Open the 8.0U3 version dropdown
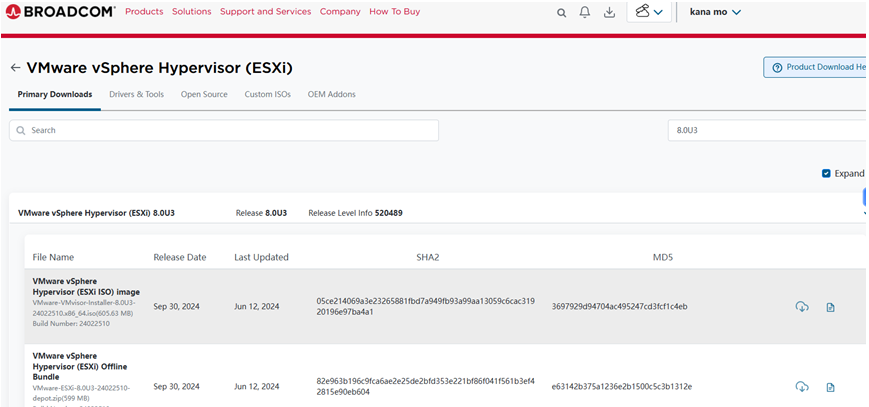869x407 pixels. coord(768,130)
